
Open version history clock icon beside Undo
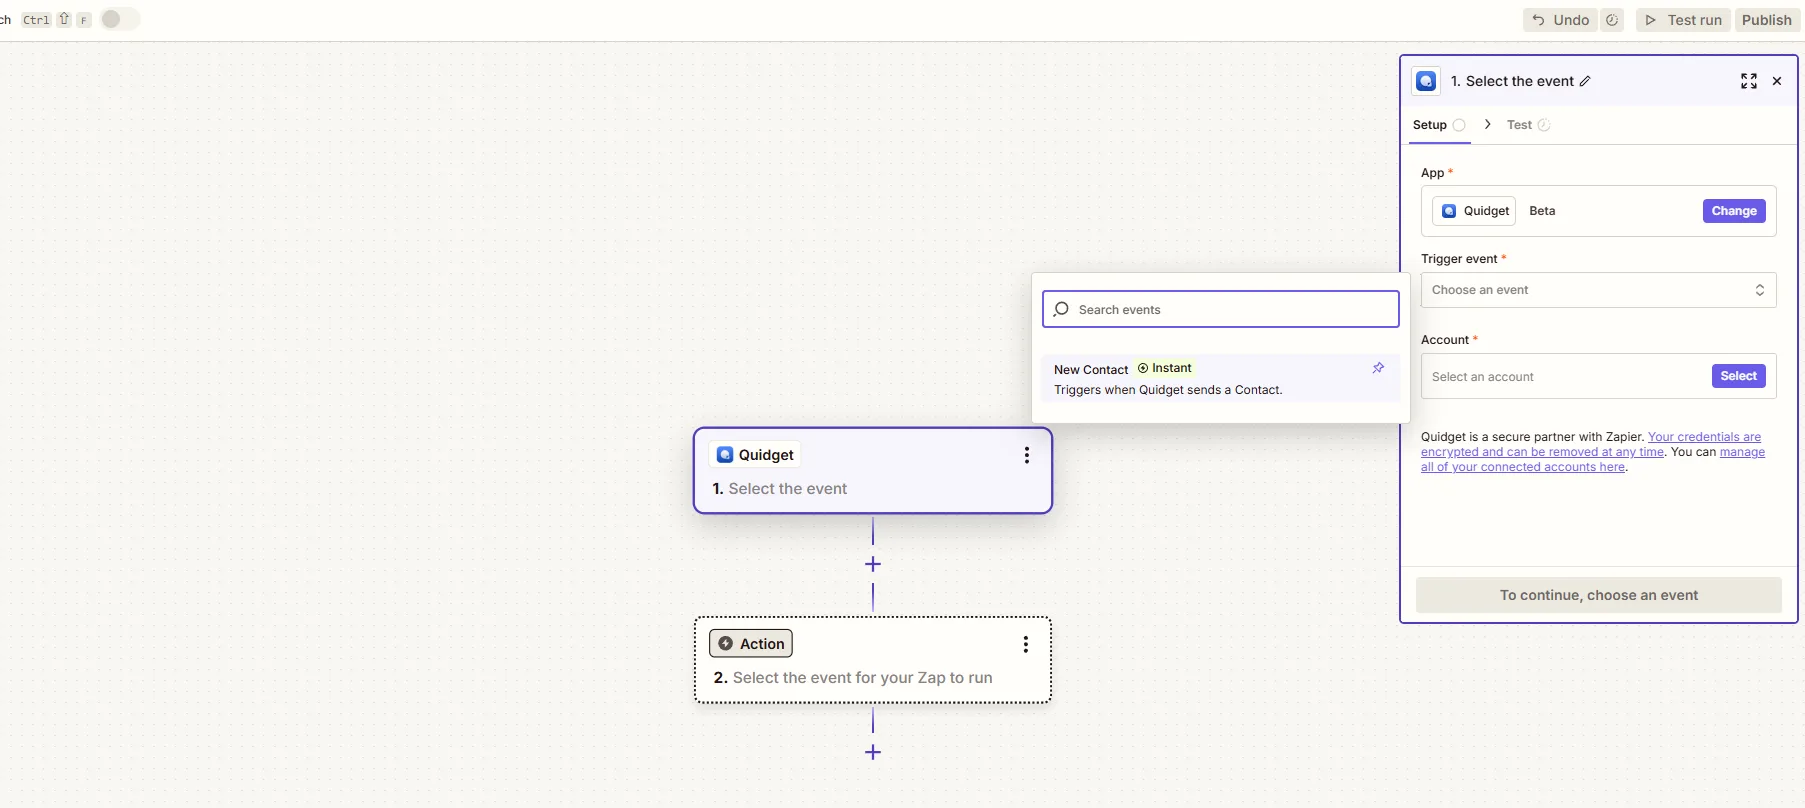(1612, 20)
